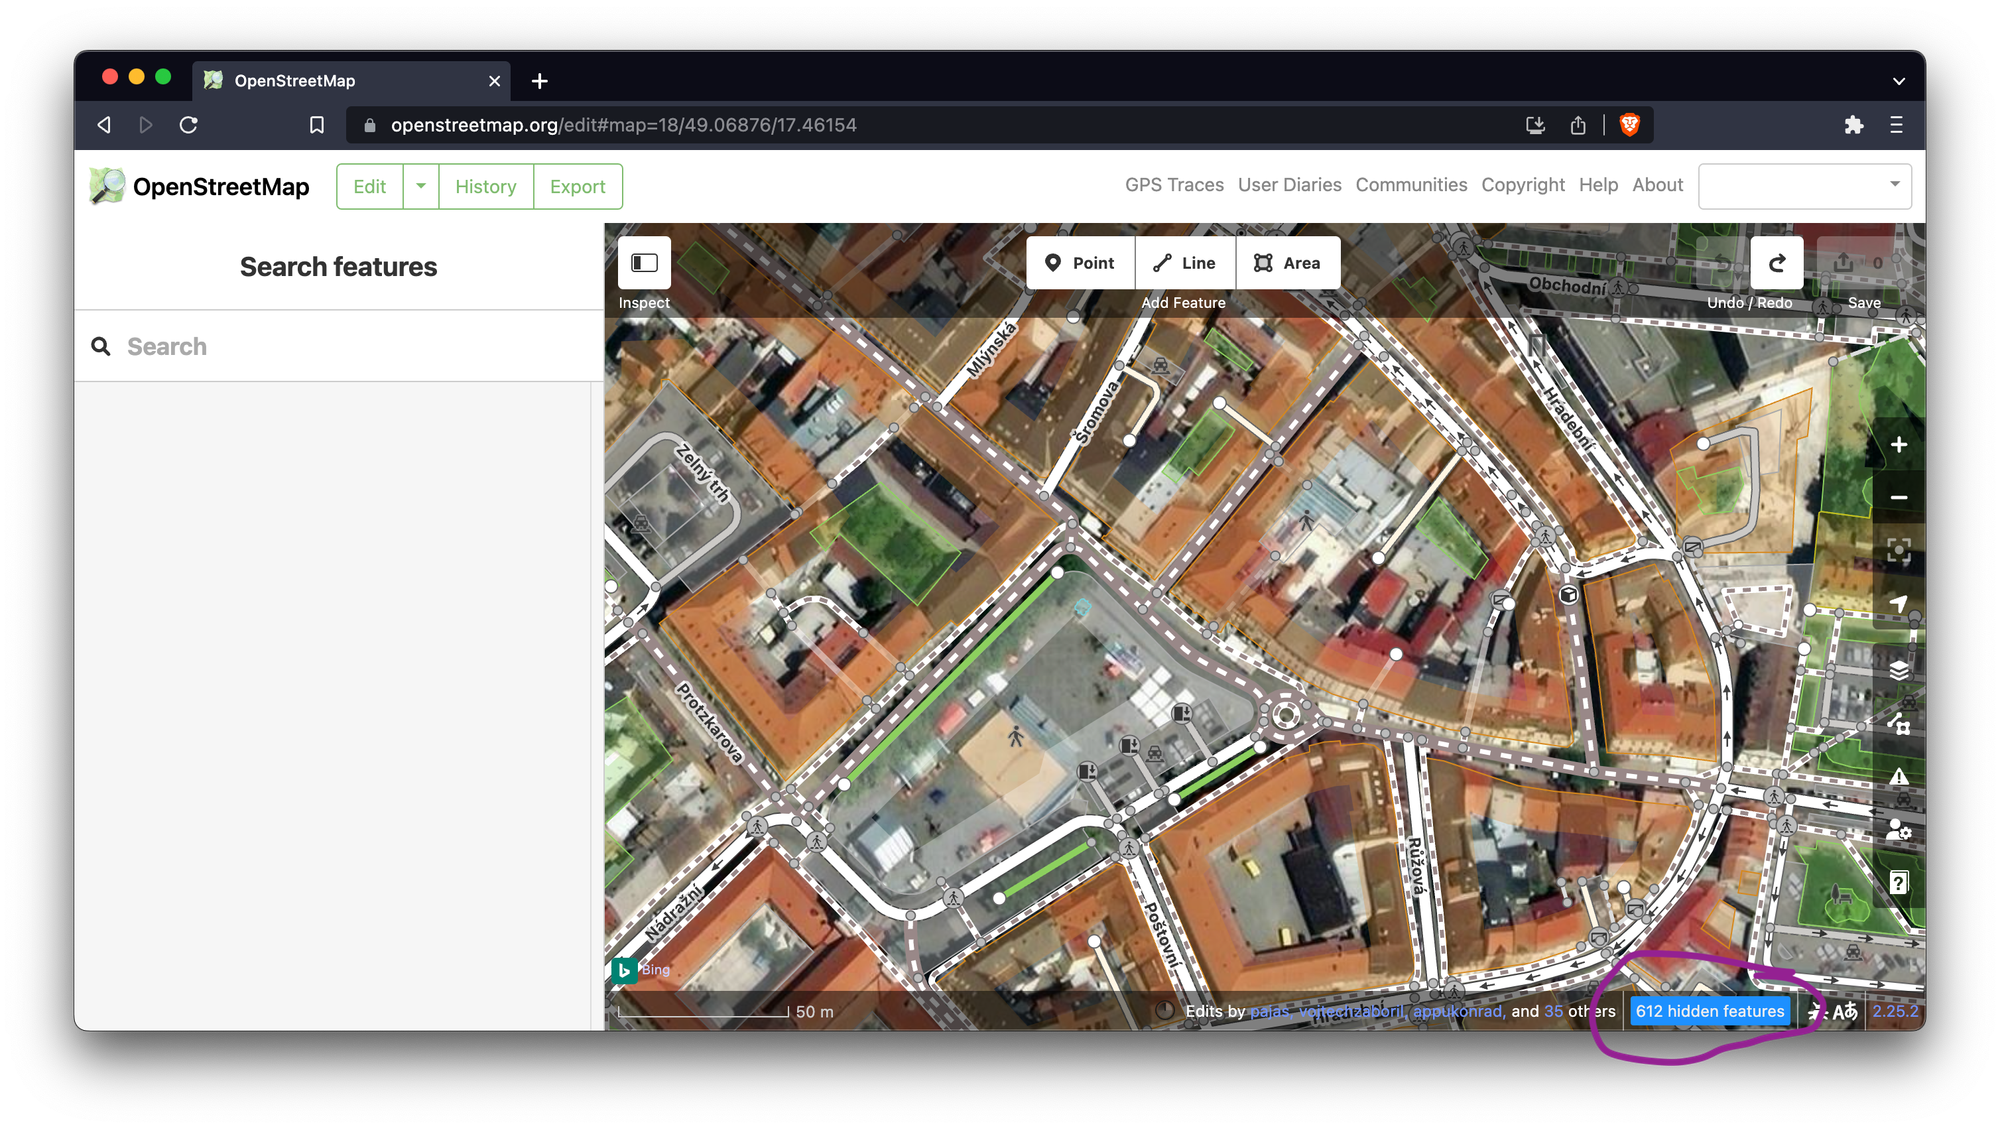The height and width of the screenshot is (1129, 2000).
Task: Open the user account dropdown
Action: [1805, 186]
